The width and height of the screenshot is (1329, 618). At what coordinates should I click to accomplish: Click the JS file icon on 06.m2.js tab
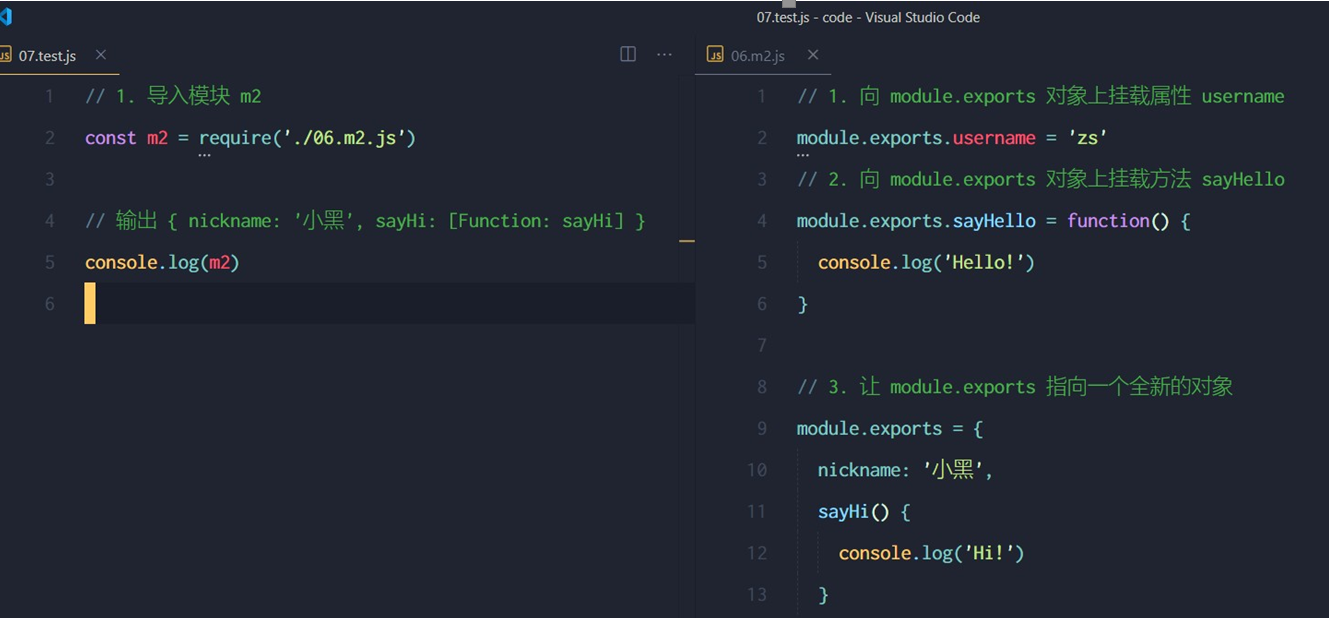[x=715, y=55]
